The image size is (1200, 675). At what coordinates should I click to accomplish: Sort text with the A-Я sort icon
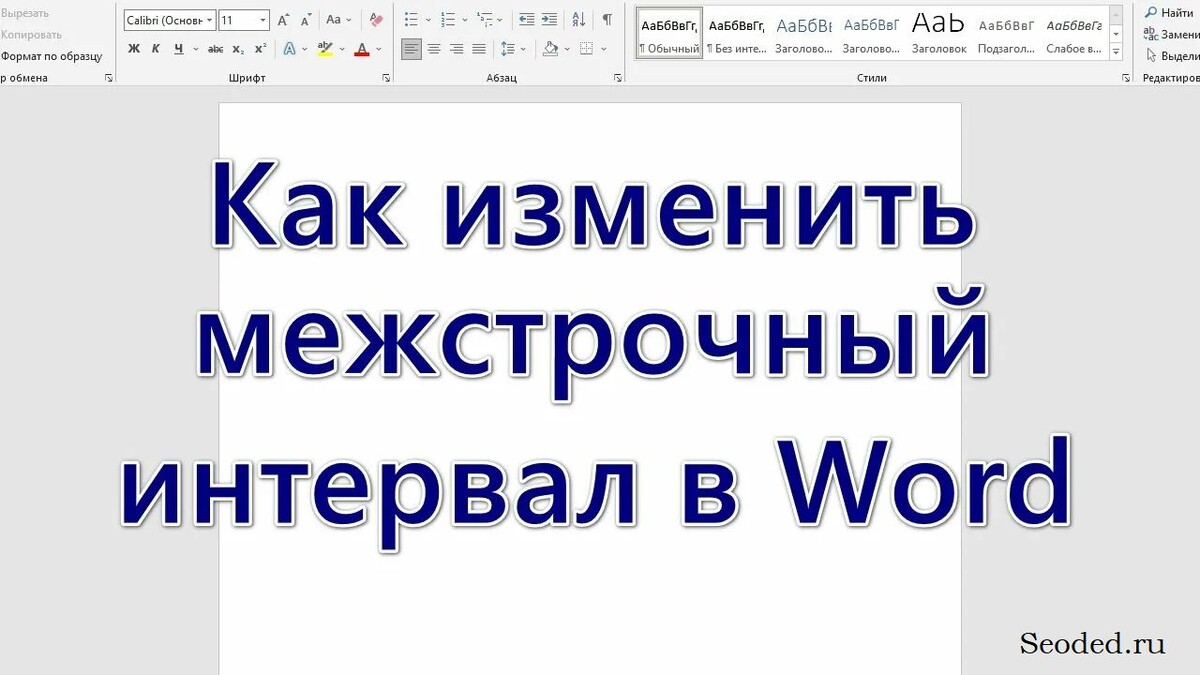click(579, 20)
